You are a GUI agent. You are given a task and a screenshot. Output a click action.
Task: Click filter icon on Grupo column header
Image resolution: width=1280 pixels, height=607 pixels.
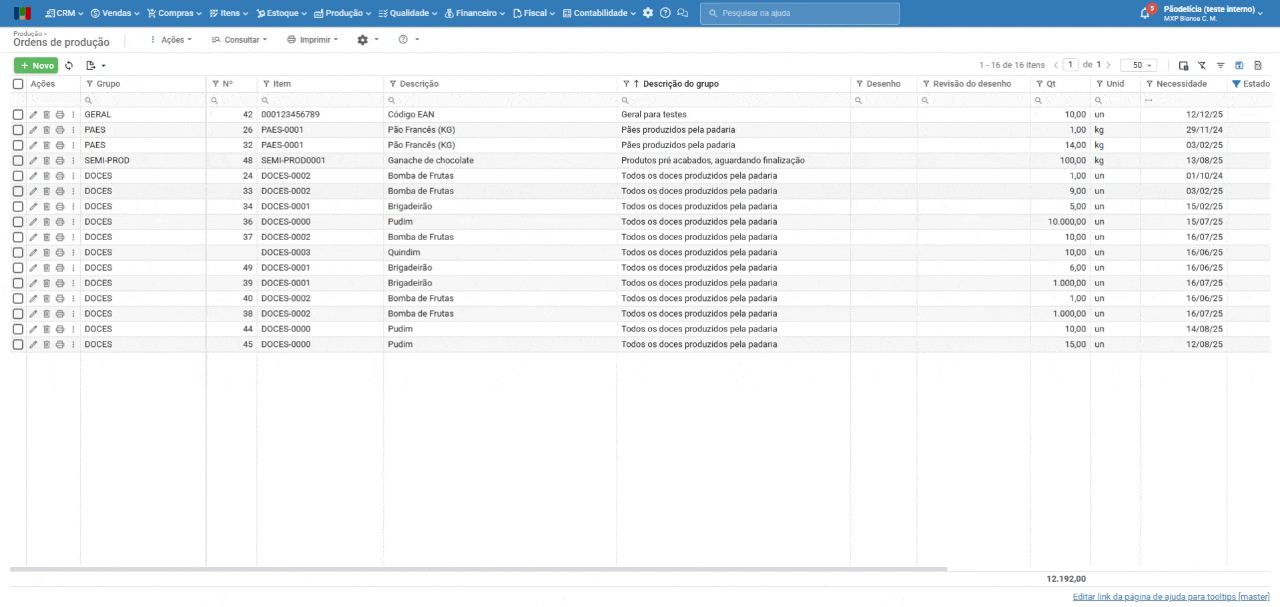(x=89, y=84)
